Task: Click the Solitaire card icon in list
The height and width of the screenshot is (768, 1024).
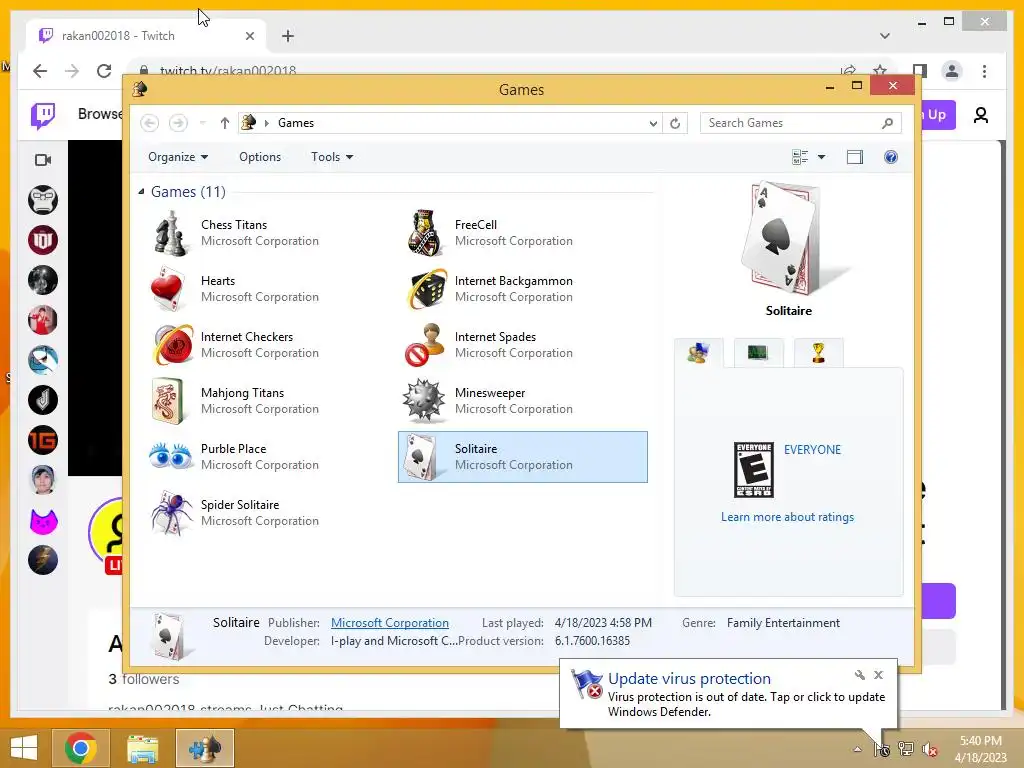Action: 422,457
